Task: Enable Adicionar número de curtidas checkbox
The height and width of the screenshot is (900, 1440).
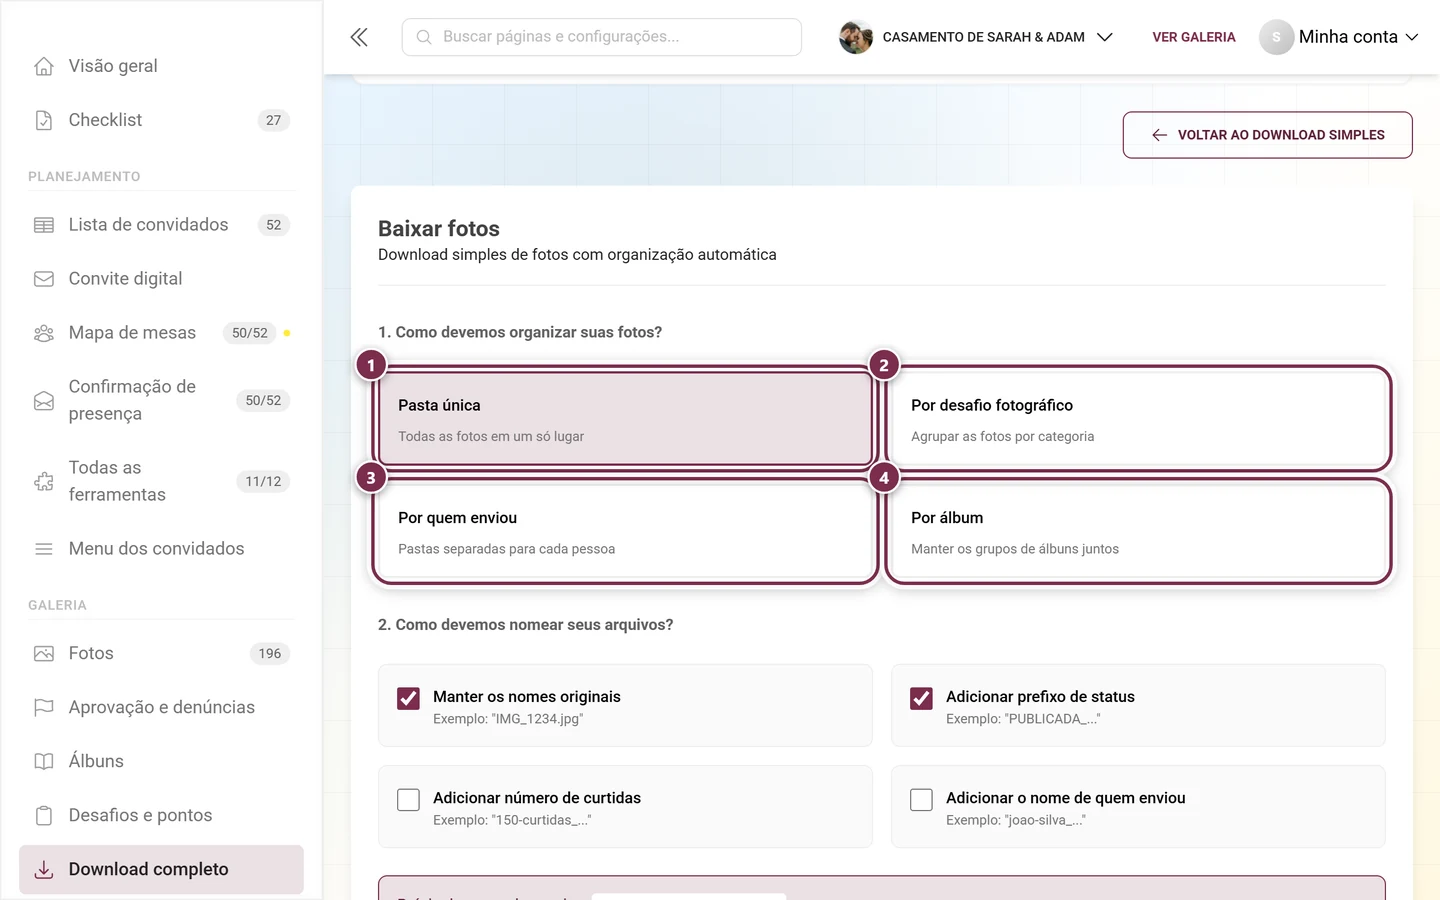Action: point(408,799)
